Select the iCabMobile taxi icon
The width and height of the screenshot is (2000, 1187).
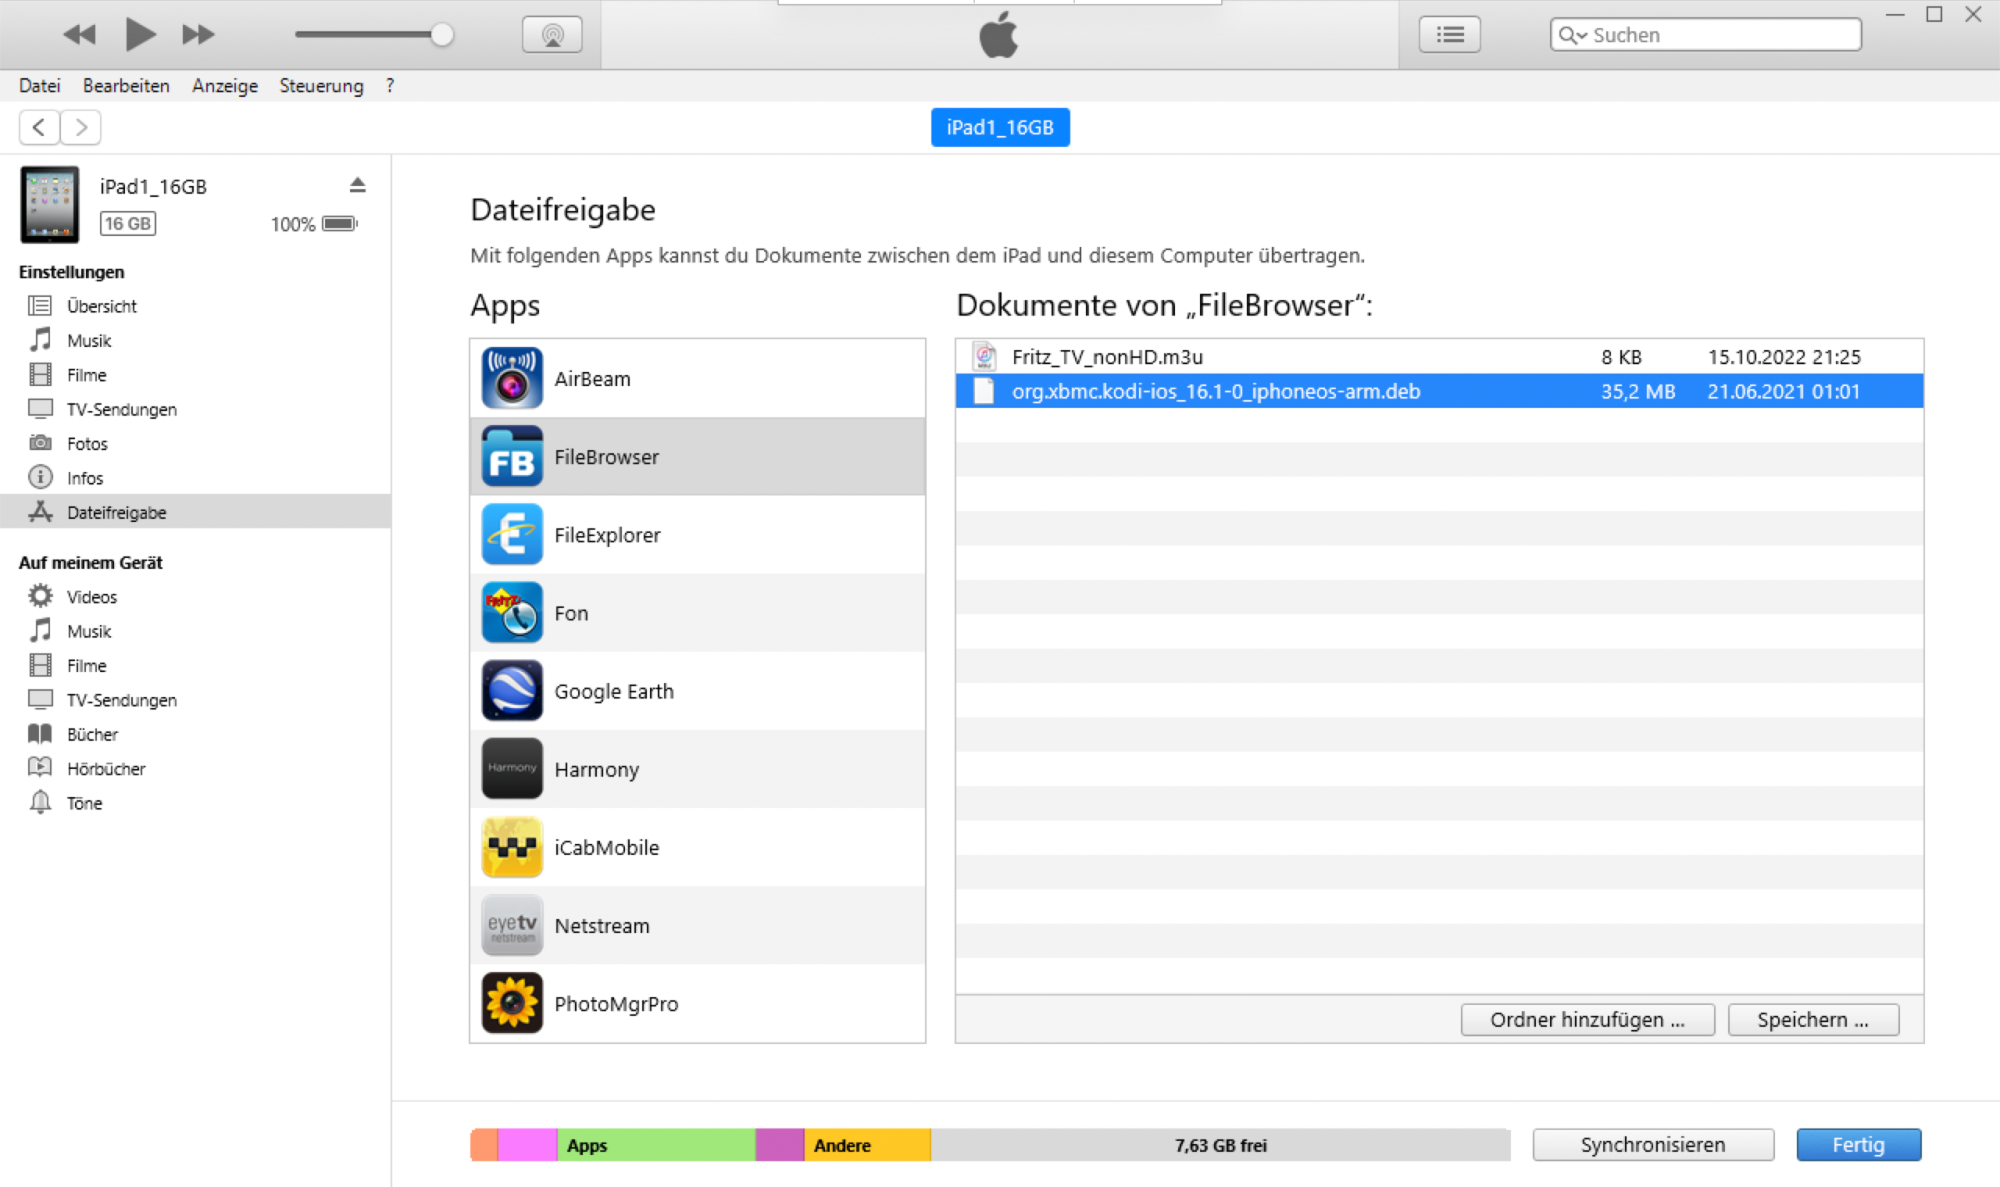512,847
